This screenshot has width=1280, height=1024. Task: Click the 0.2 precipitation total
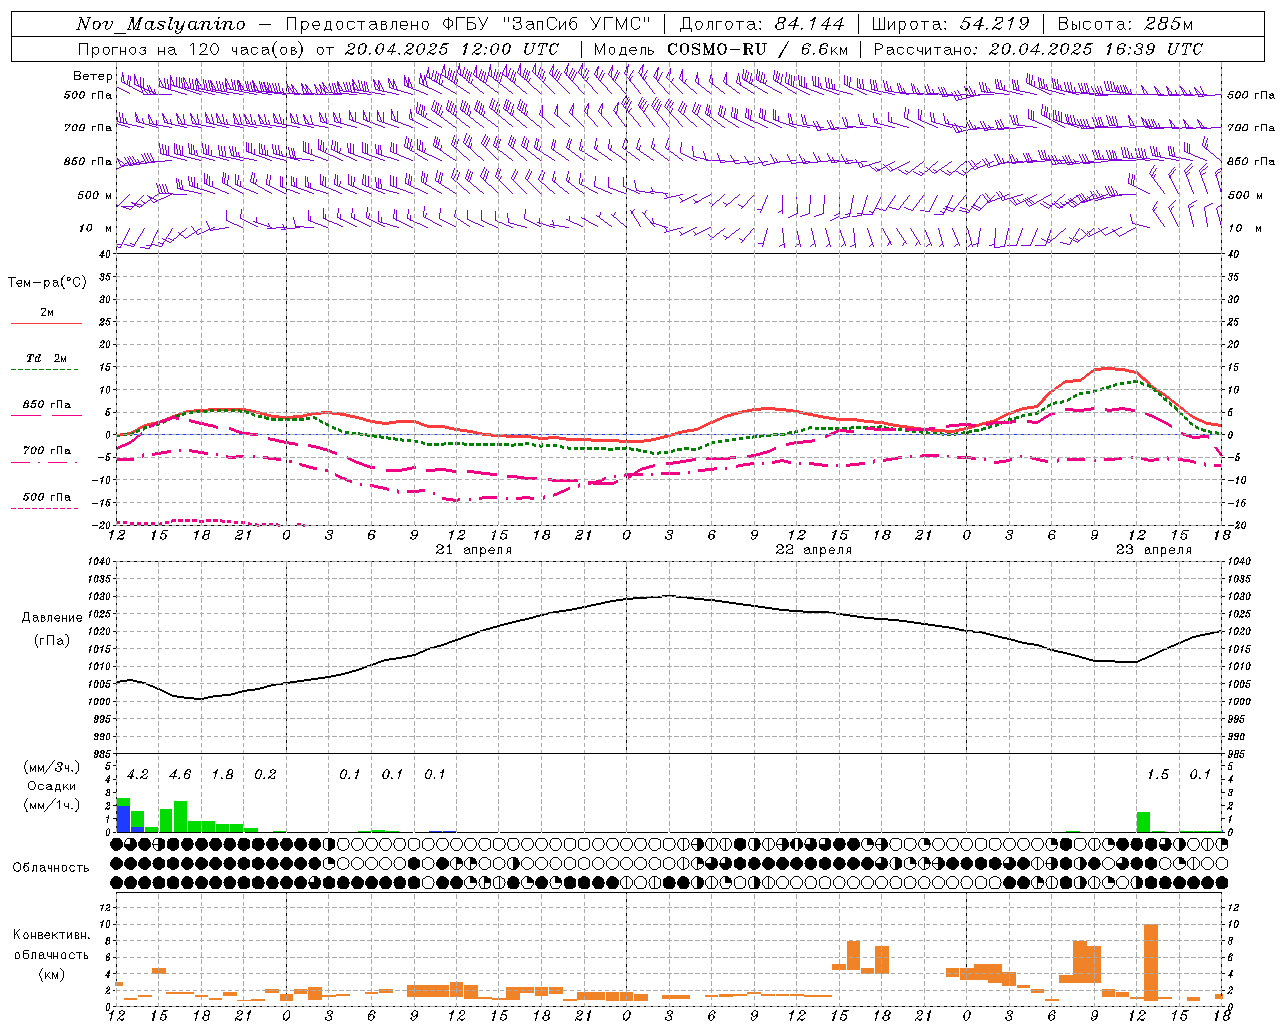point(265,774)
